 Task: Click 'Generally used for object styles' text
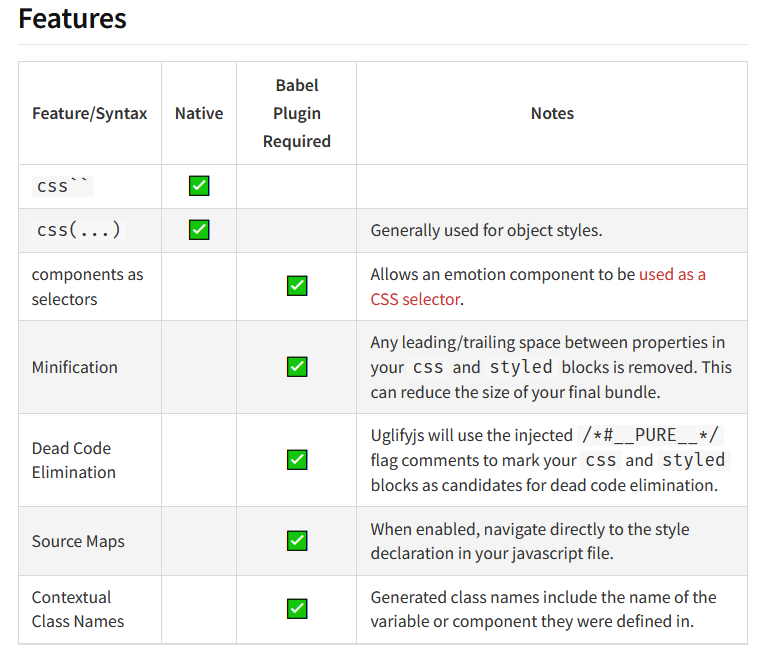[486, 230]
